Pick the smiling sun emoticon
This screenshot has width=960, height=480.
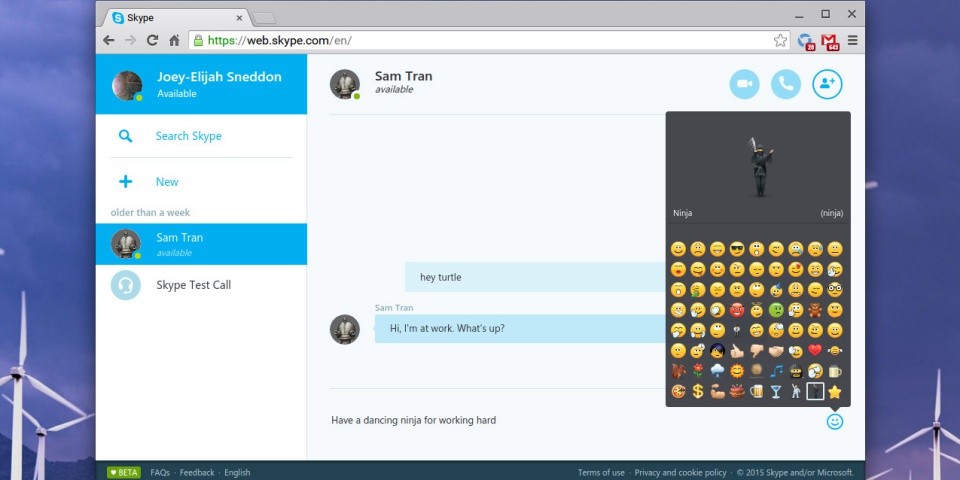[x=737, y=371]
